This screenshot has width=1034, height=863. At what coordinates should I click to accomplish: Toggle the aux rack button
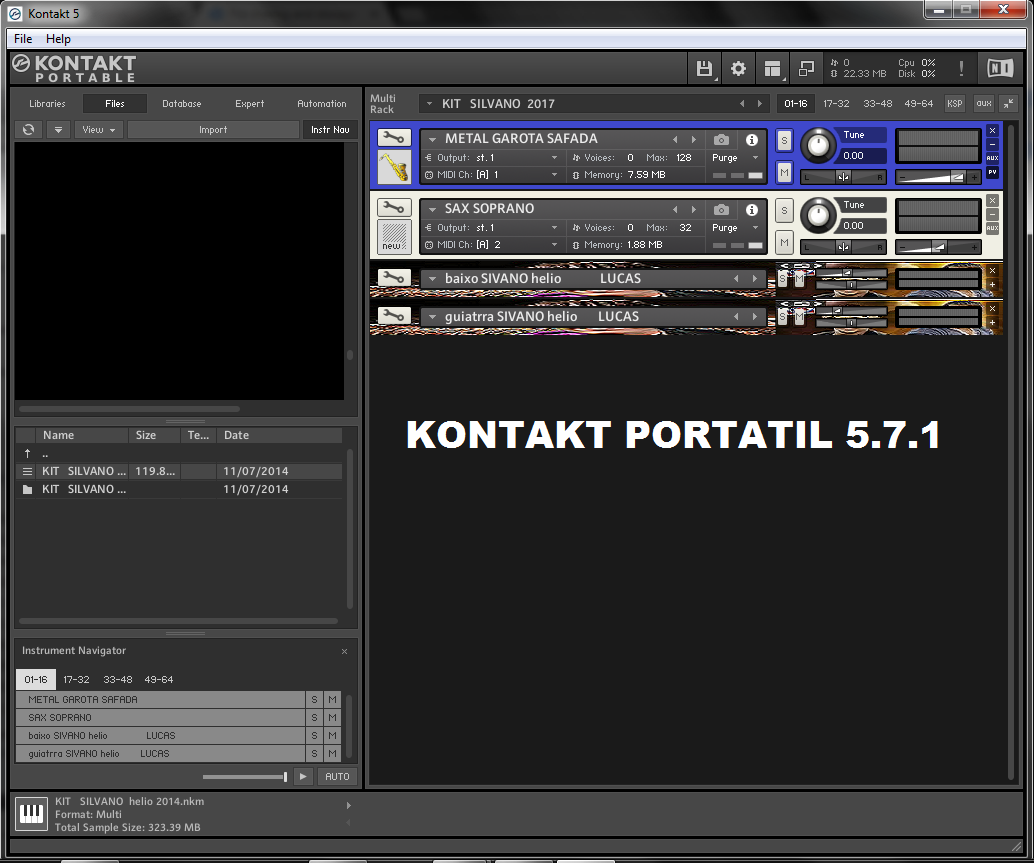click(984, 104)
